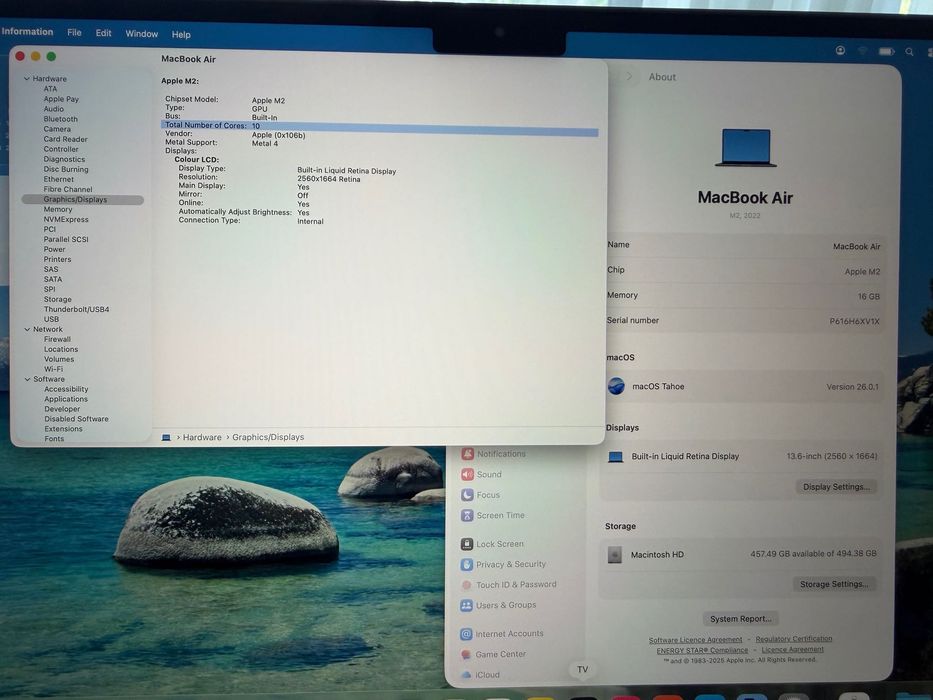933x700 pixels.
Task: Collapse the Network section in the sidebar
Action: [x=27, y=329]
